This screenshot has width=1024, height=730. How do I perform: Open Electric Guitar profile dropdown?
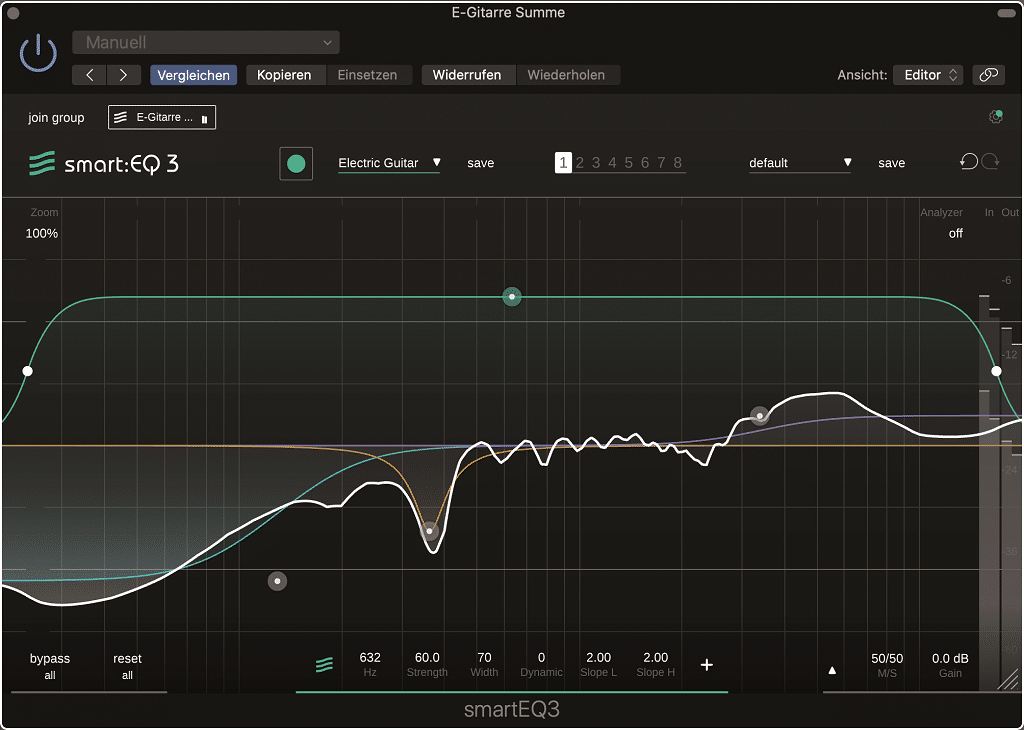click(x=389, y=163)
